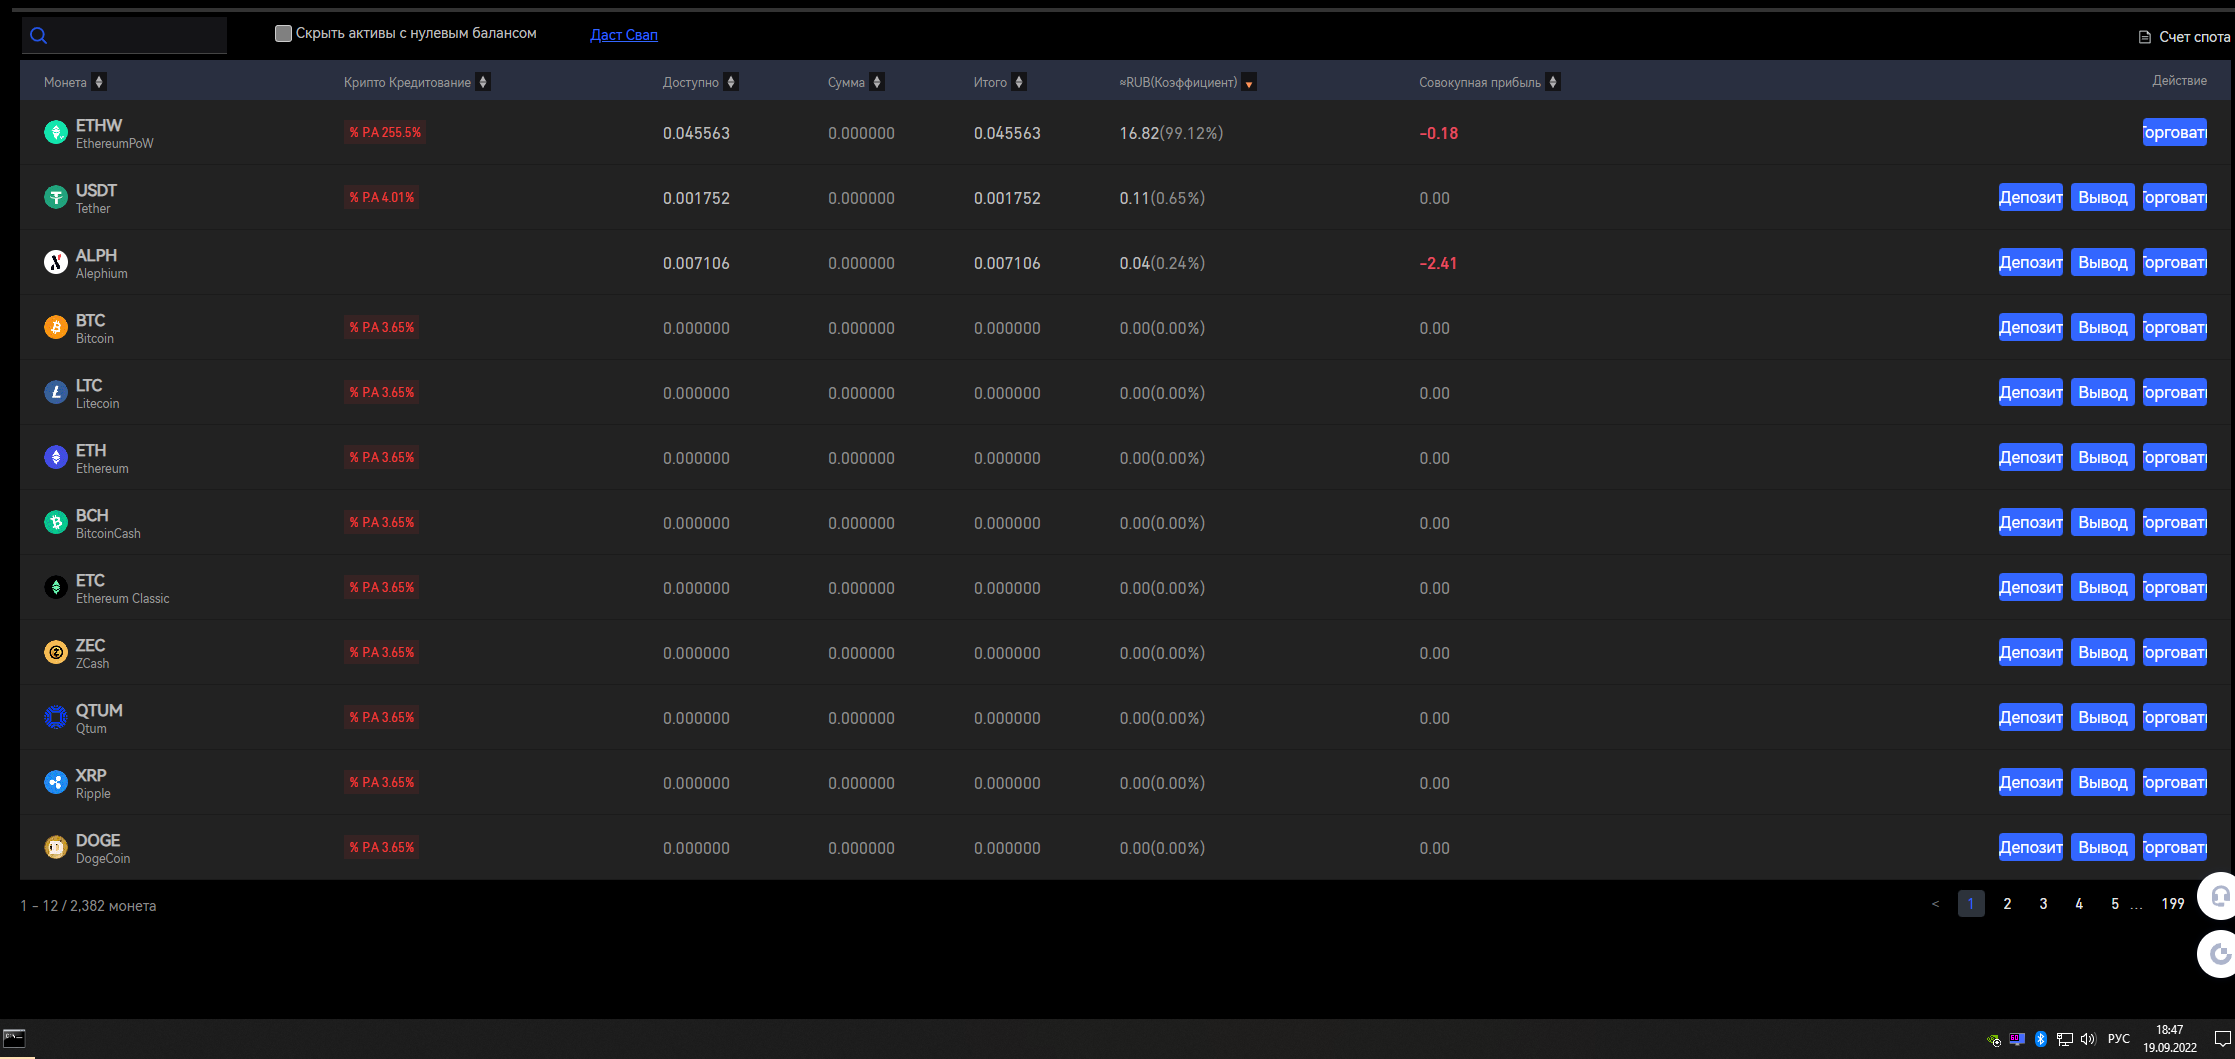The height and width of the screenshot is (1059, 2235).
Task: Sort by Крипто Кредитование column
Action: 483,82
